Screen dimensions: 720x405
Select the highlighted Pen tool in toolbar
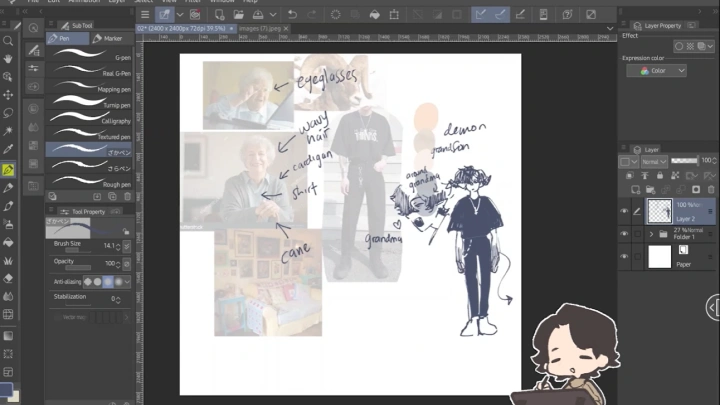(x=8, y=170)
